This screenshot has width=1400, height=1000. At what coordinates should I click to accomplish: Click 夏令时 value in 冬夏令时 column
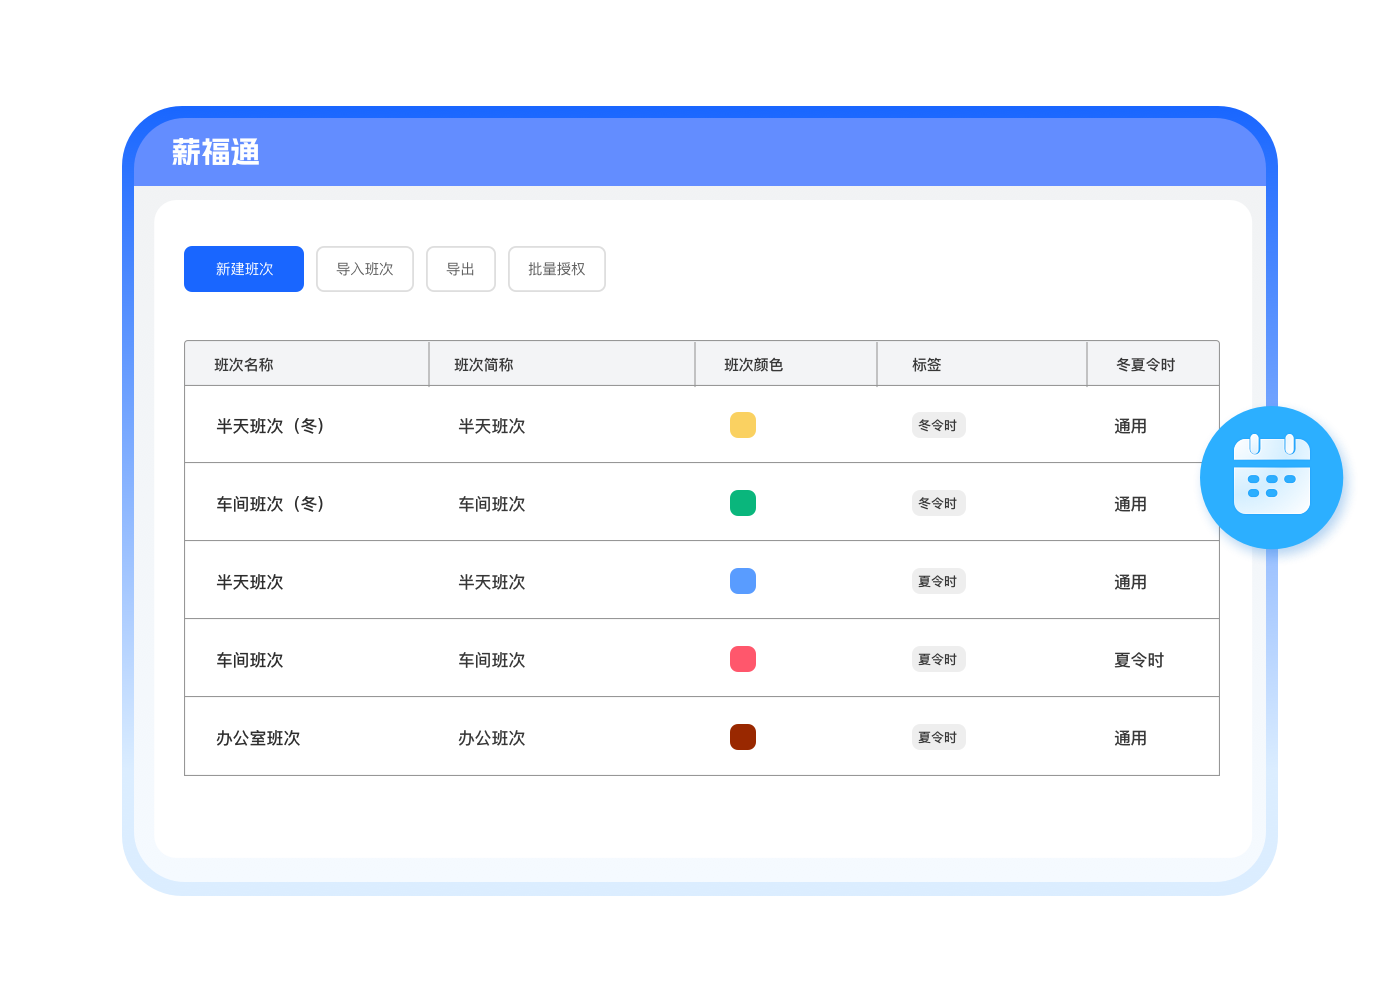(x=1139, y=660)
